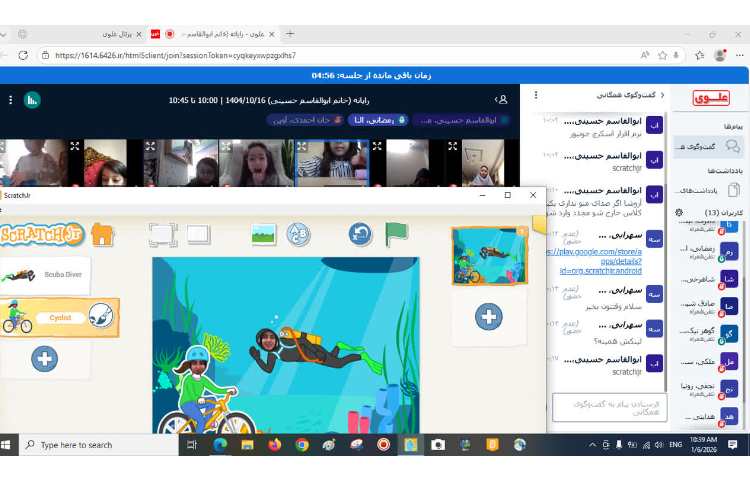Reload the page with refresh button
This screenshot has height=480, width=750.
pyautogui.click(x=23, y=55)
